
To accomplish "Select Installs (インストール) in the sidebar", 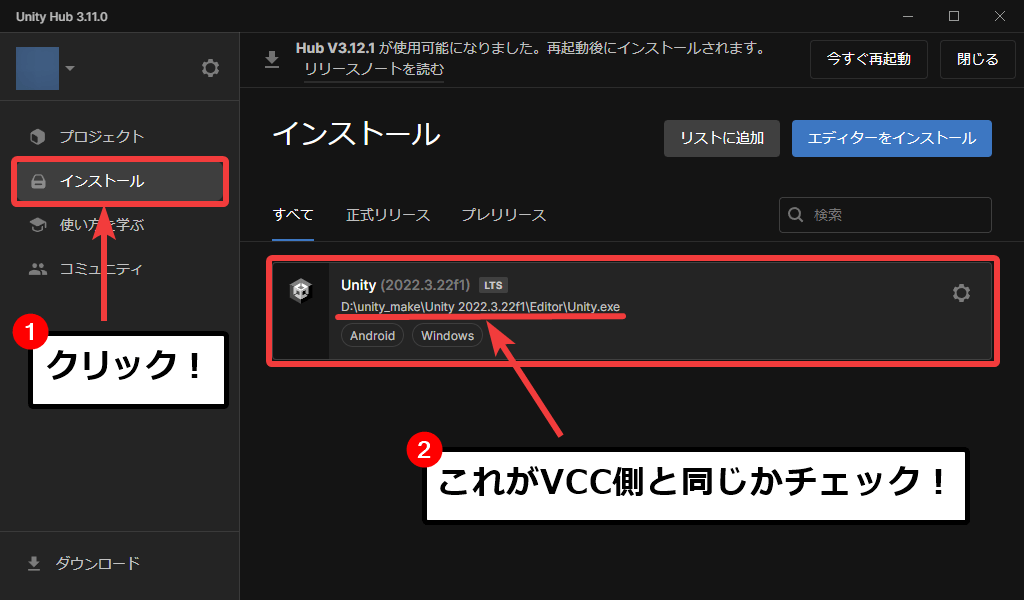I will pos(120,181).
